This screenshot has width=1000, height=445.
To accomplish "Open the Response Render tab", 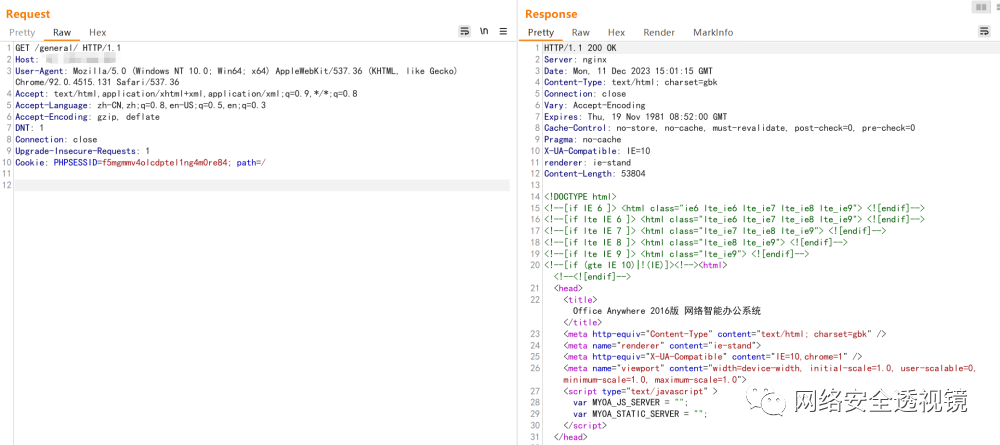I will (659, 33).
